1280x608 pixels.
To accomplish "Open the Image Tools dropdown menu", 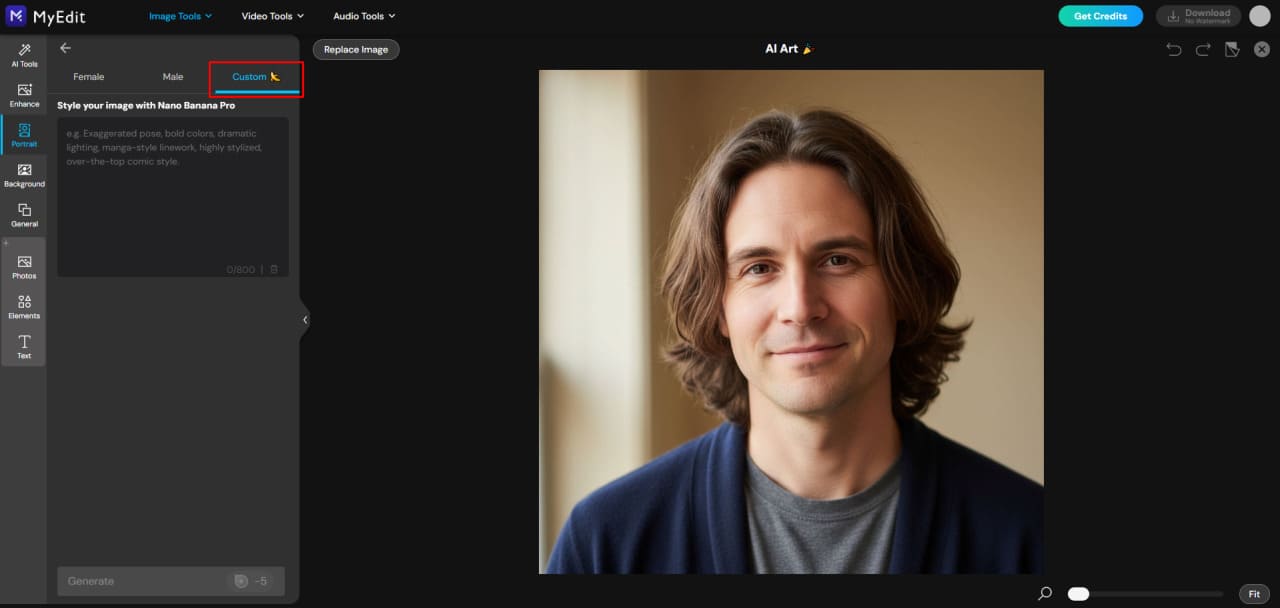I will [180, 16].
